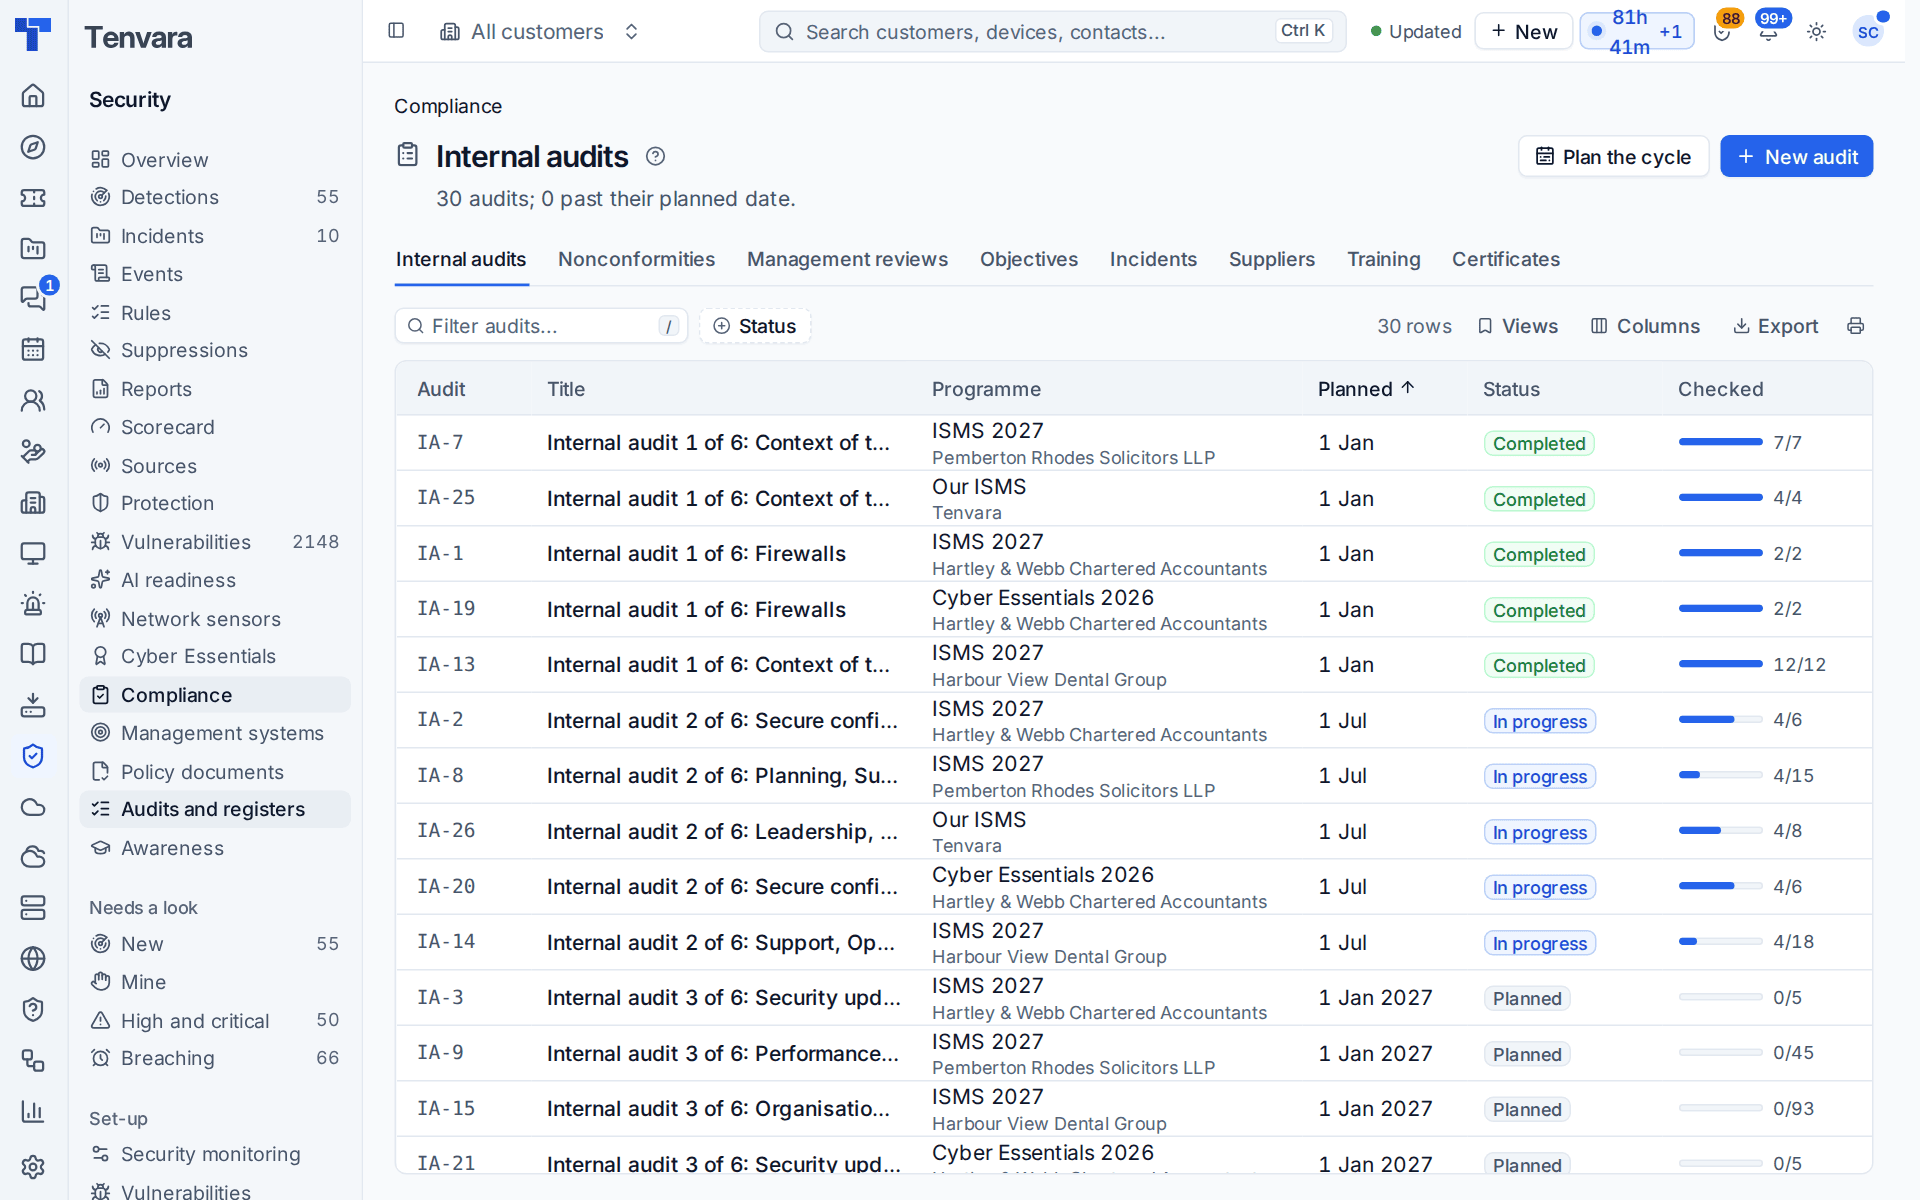Screen dimensions: 1920x1200
Task: Open the IA-26 audit row
Action: (1133, 832)
